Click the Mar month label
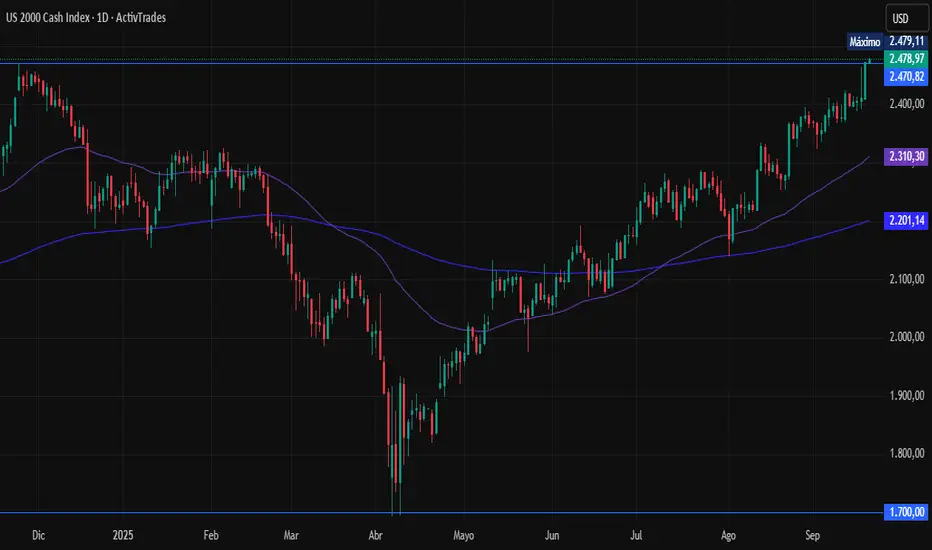This screenshot has width=932, height=550. coord(291,535)
